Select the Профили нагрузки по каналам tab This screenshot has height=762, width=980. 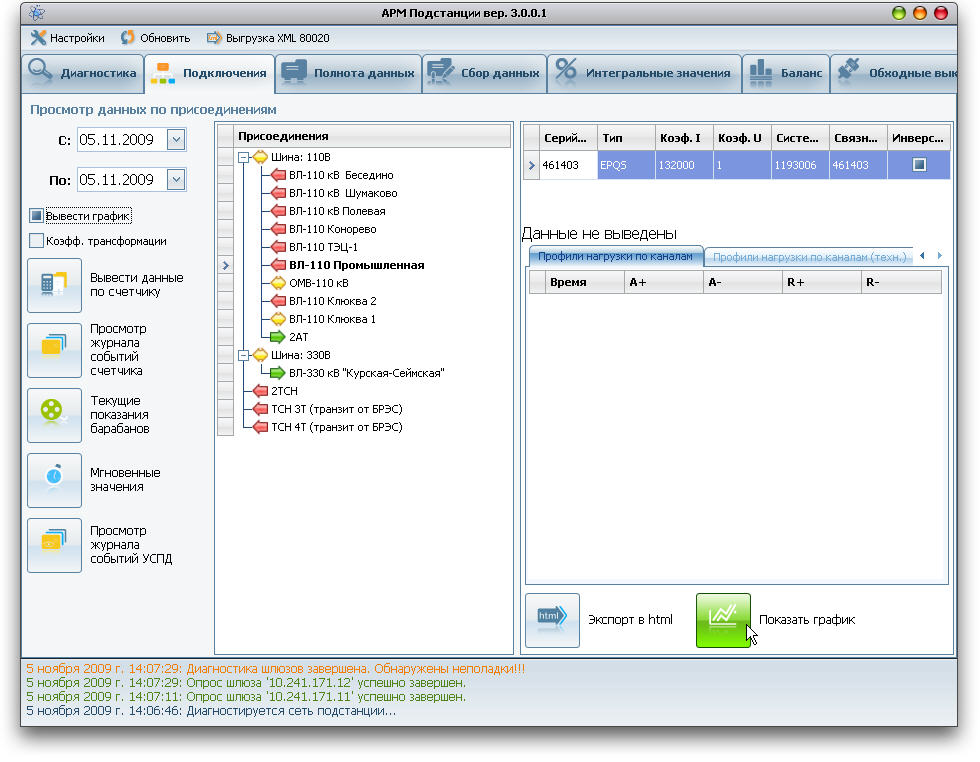616,256
